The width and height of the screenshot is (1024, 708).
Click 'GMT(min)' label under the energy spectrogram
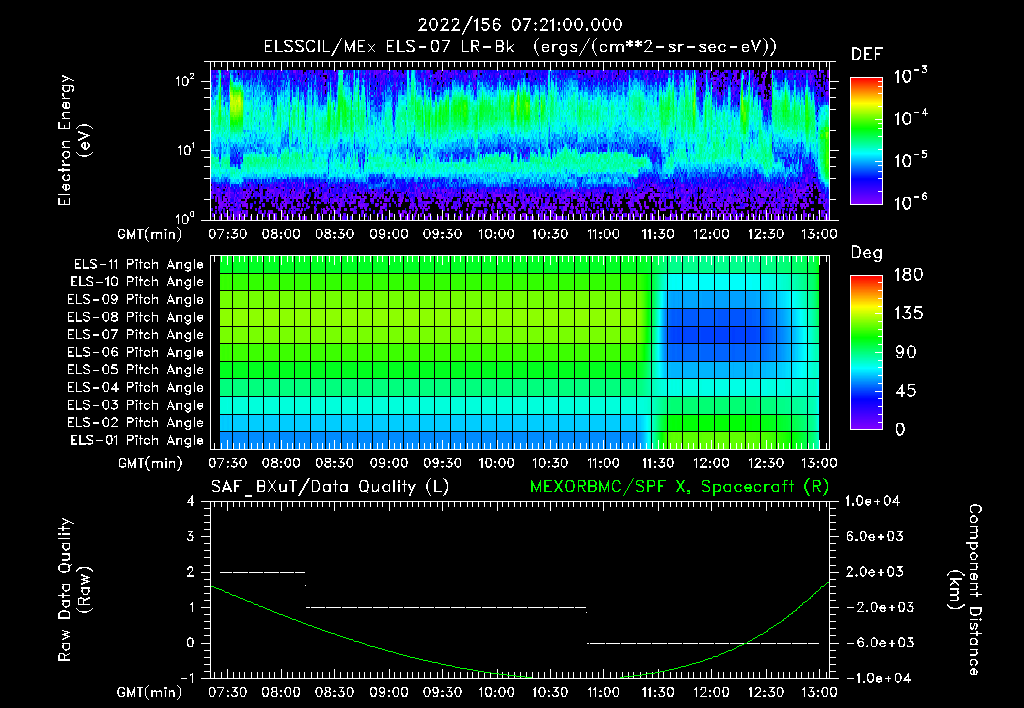tap(149, 234)
